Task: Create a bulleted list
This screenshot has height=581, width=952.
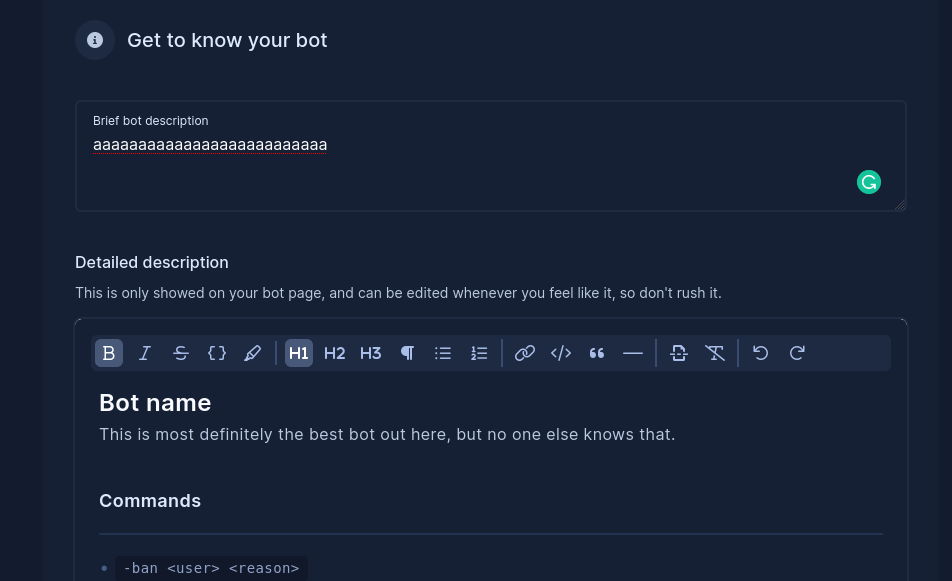Action: coord(443,353)
